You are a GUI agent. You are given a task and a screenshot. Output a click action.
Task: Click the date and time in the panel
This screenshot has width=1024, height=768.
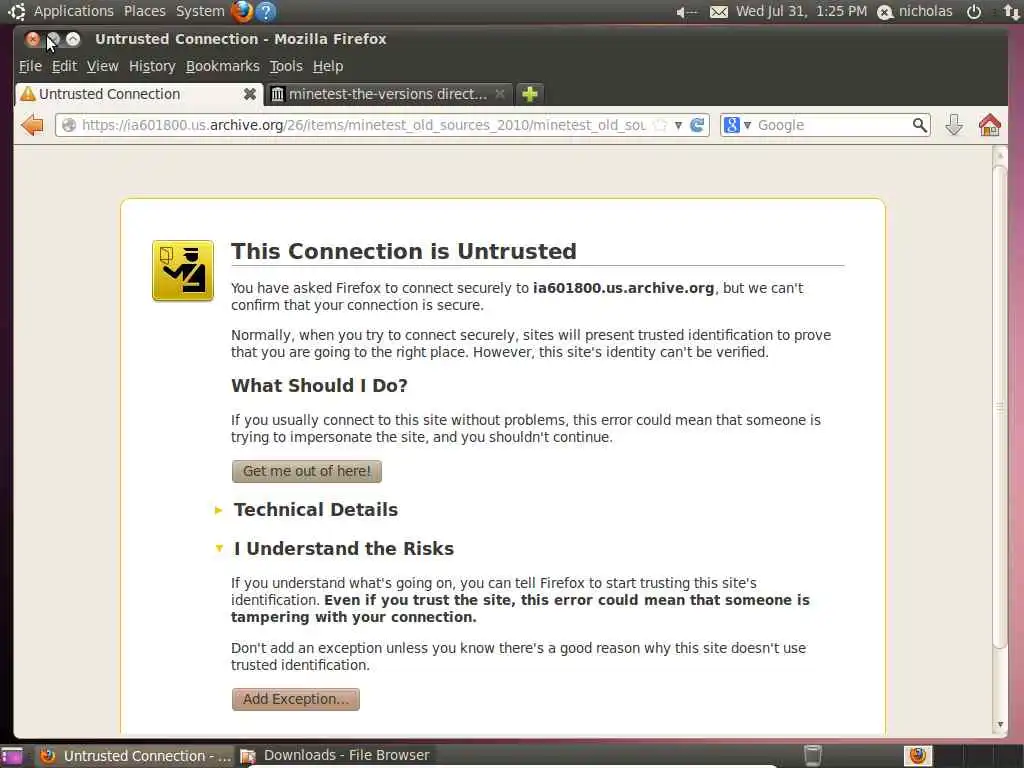pos(801,11)
